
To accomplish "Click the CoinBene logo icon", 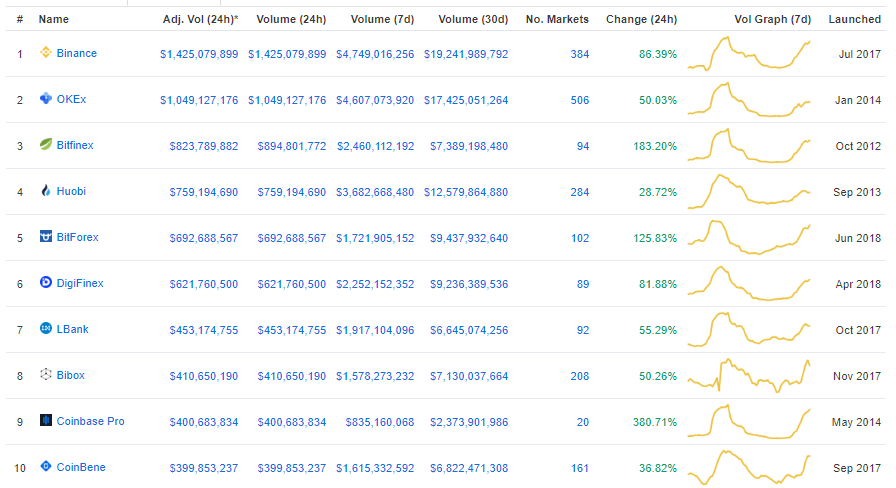I will point(45,467).
